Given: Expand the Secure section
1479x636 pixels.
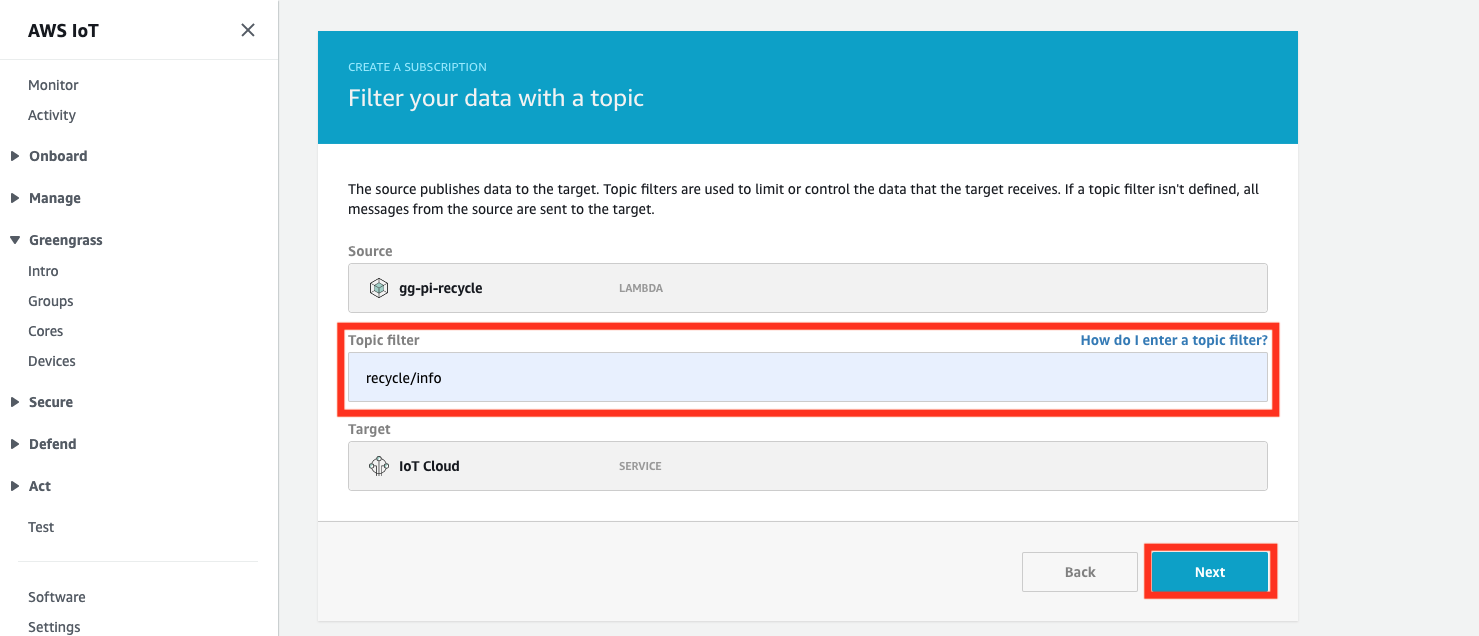Looking at the screenshot, I should click(x=15, y=402).
